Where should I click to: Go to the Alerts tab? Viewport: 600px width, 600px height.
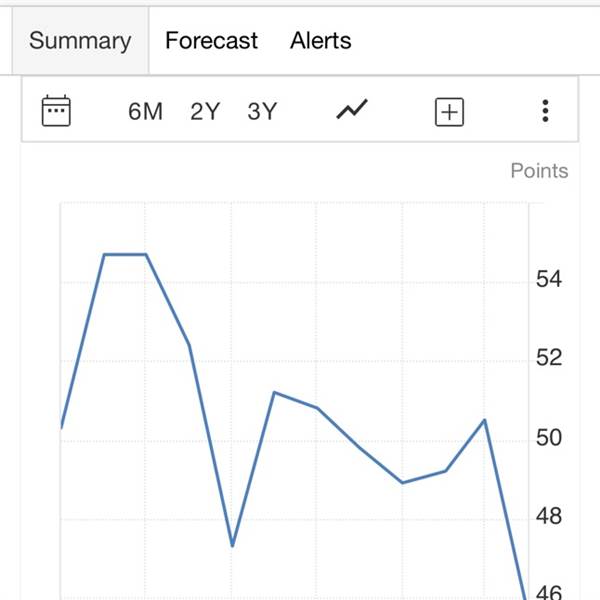321,41
